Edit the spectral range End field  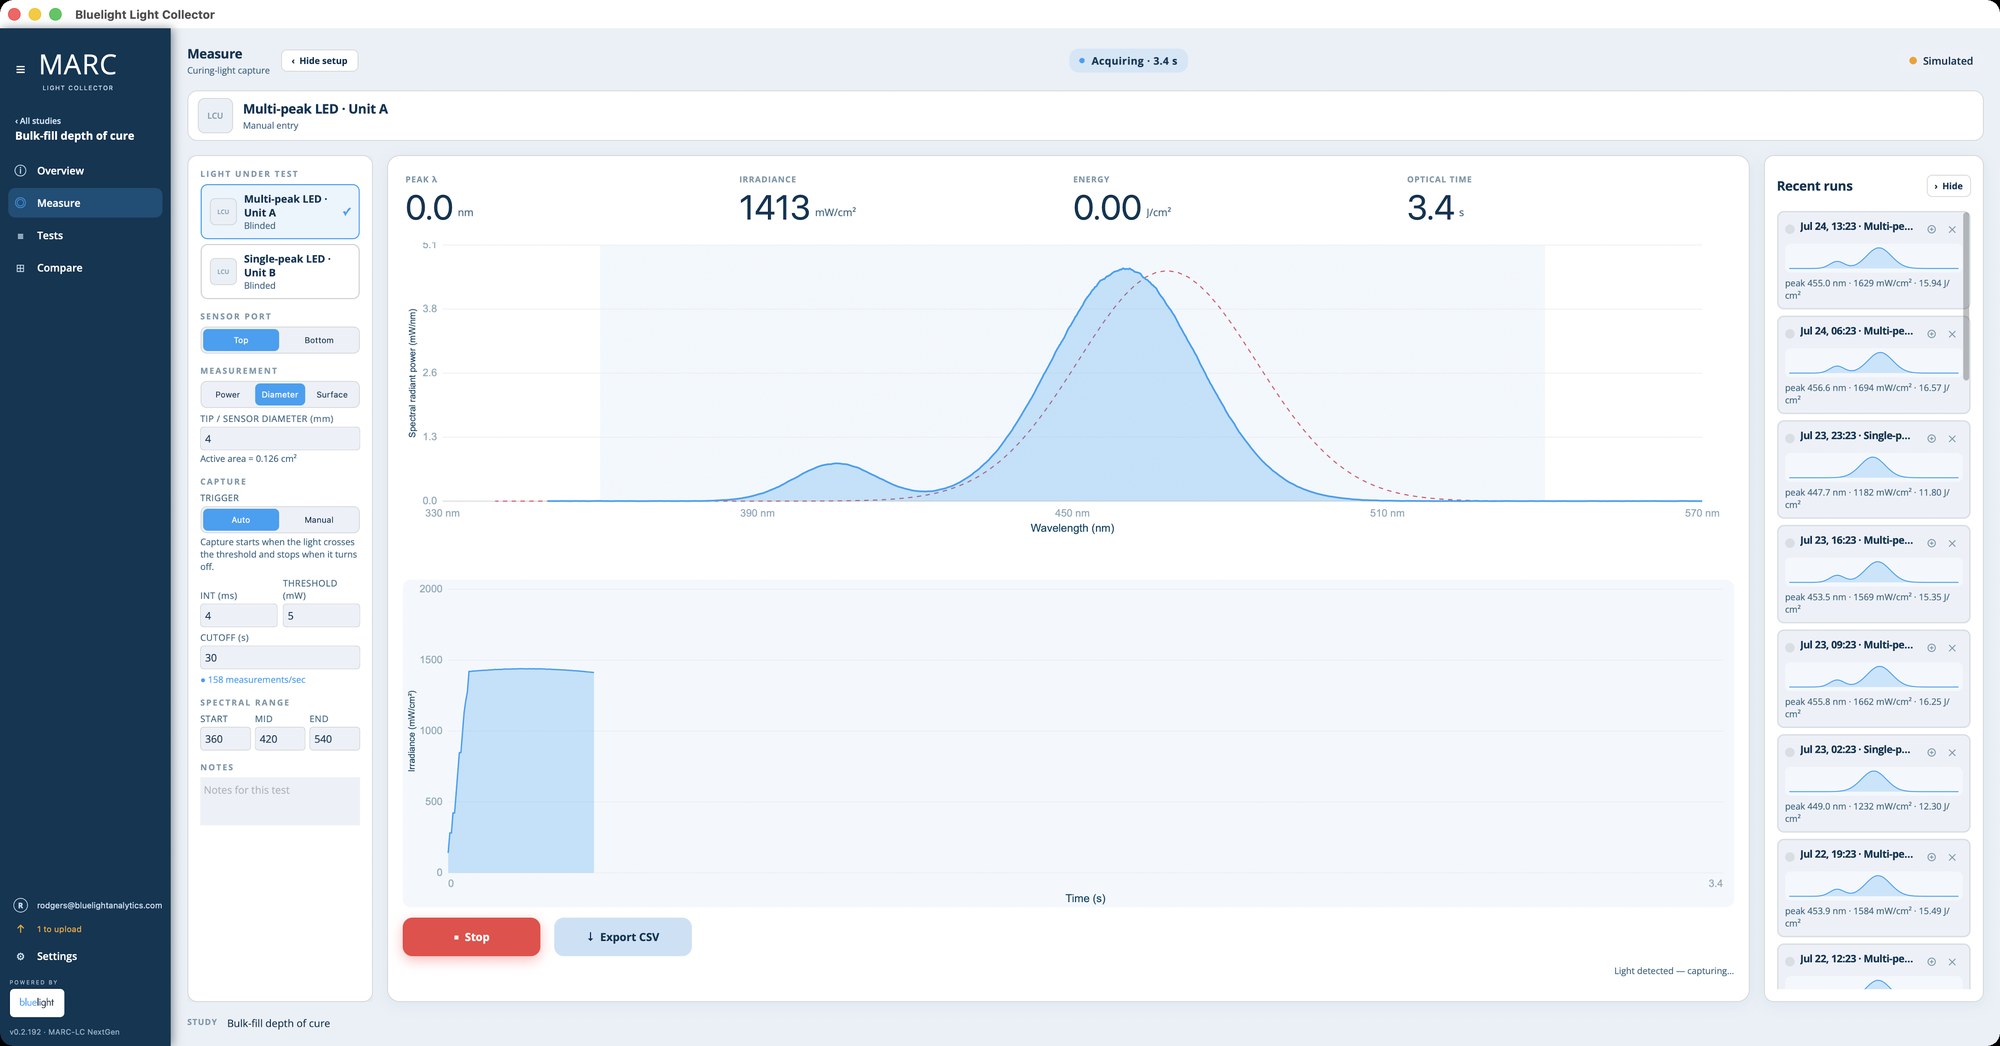(x=334, y=739)
